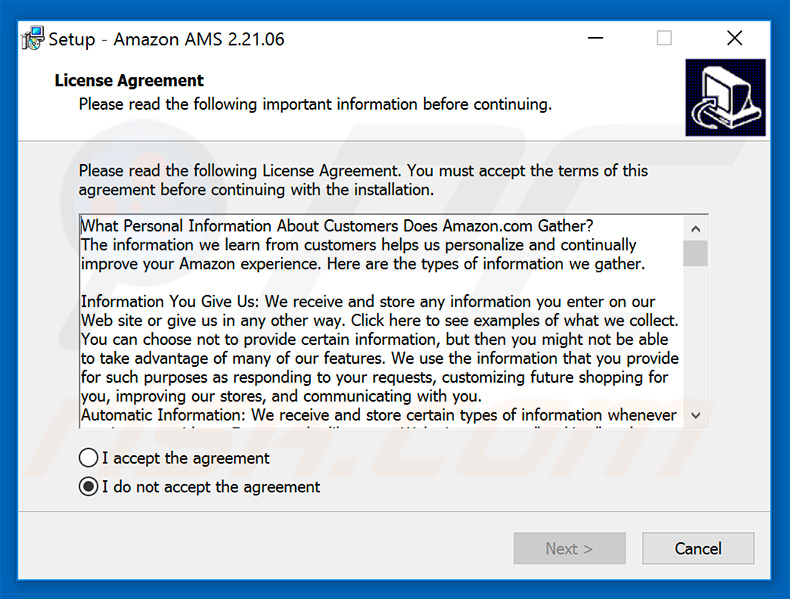
Task: Click the scrollbar track below the thumb
Action: (x=696, y=335)
